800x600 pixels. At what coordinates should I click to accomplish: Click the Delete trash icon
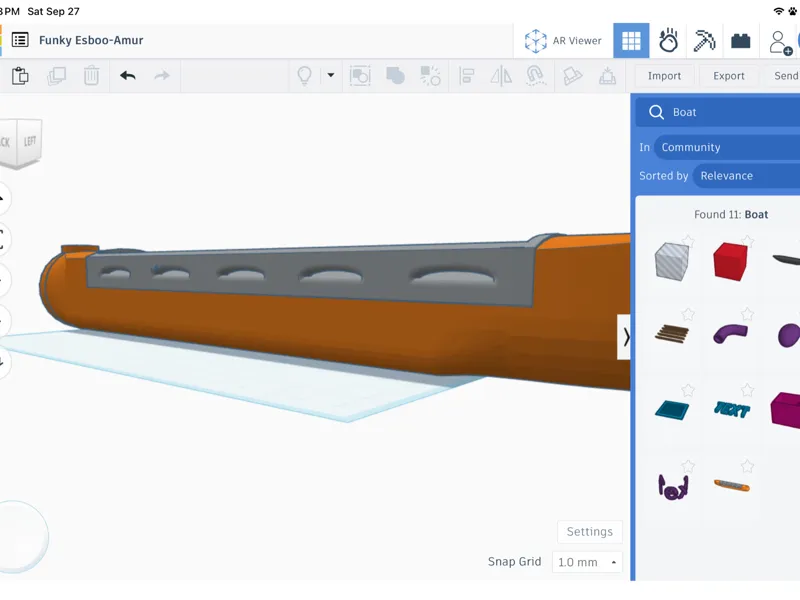pyautogui.click(x=91, y=76)
